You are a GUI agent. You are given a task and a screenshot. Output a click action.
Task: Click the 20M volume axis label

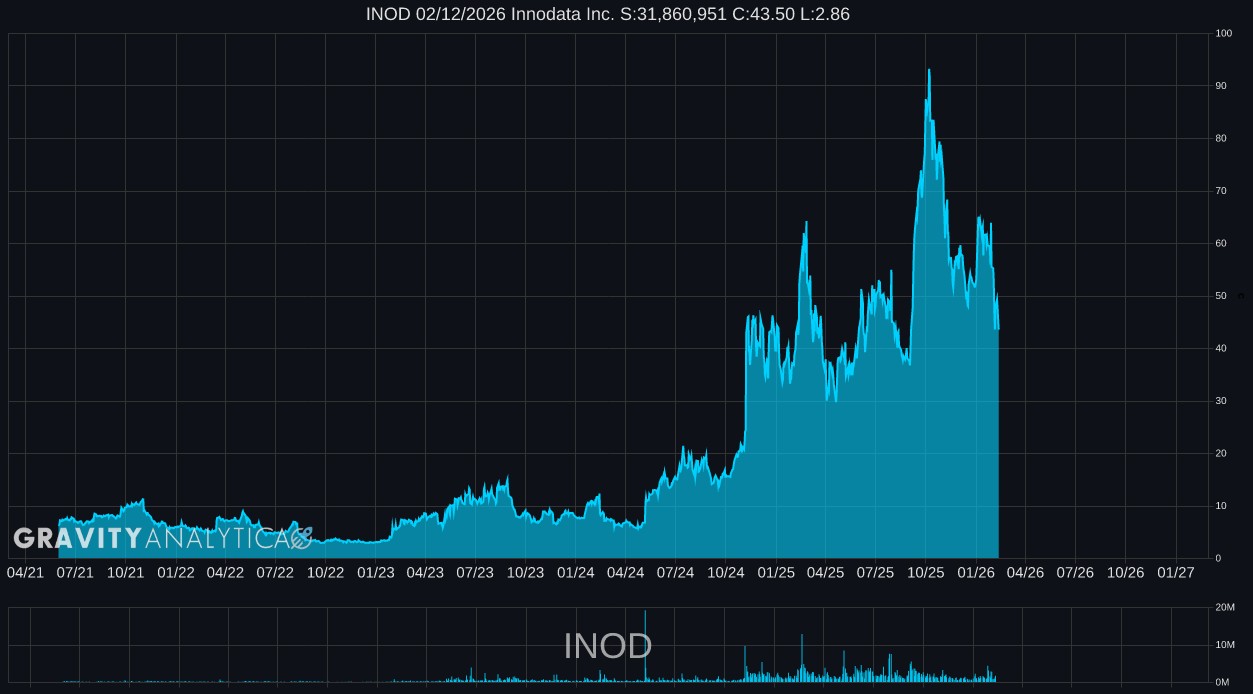point(1225,608)
